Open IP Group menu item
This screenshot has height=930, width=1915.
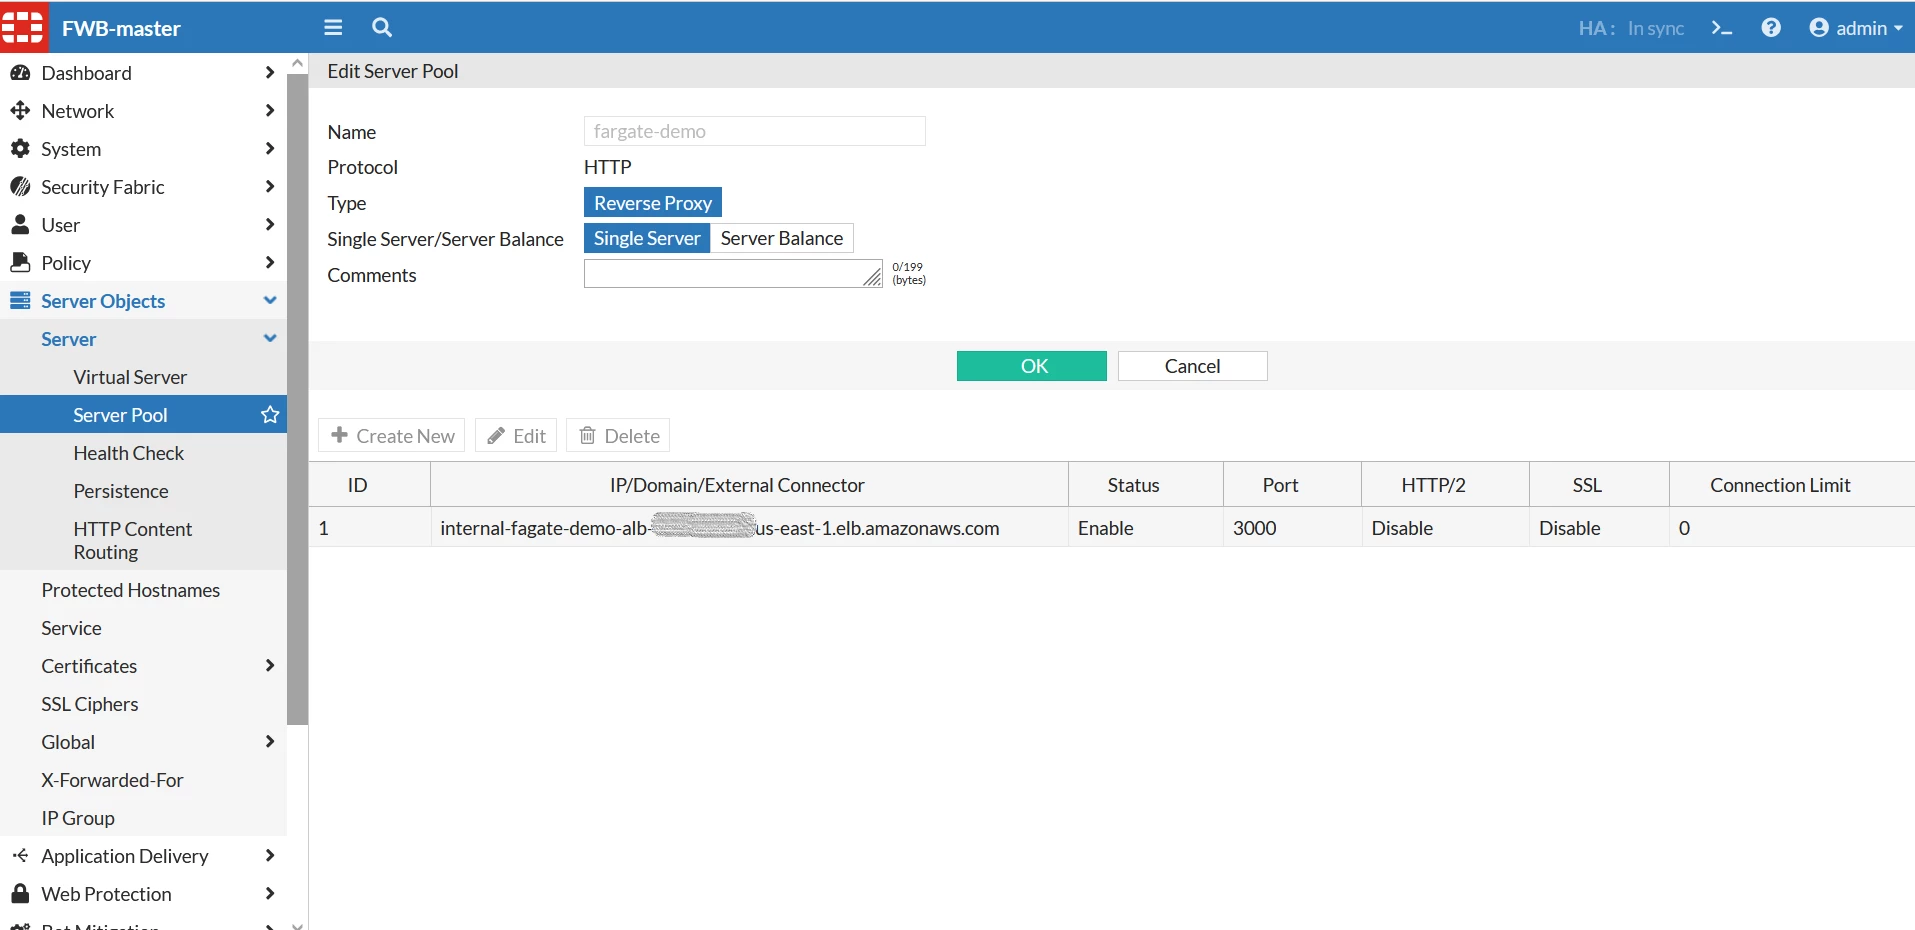point(78,818)
